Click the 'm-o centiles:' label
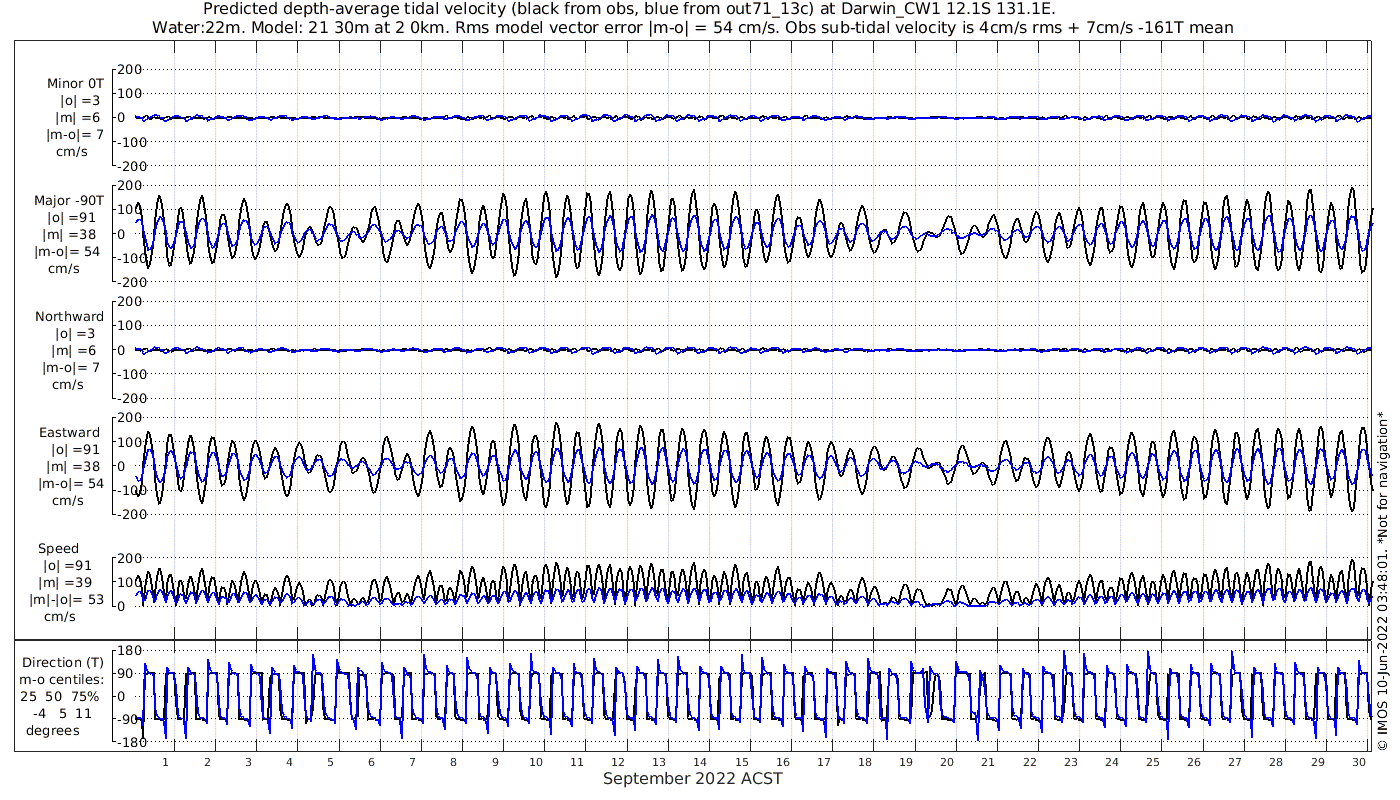Image resolution: width=1400 pixels, height=800 pixels. click(x=63, y=679)
